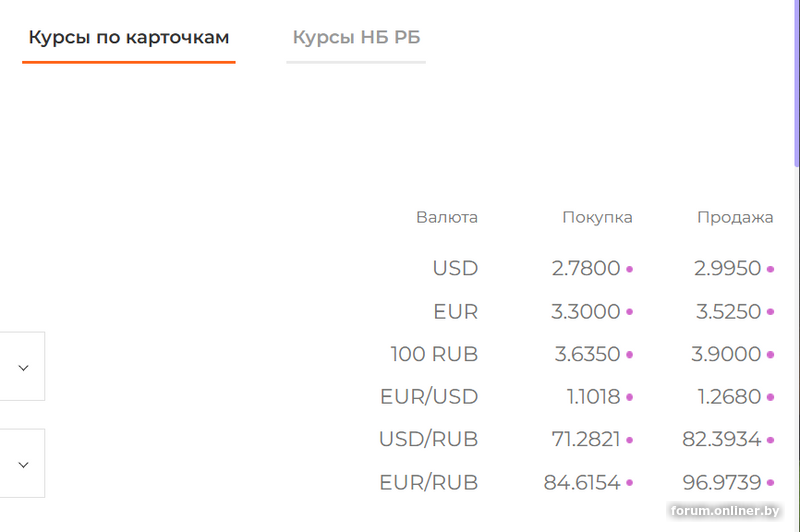Image resolution: width=800 pixels, height=532 pixels.
Task: Click the dot beside 100 RUB sell rate 3.9000
Action: [x=771, y=355]
